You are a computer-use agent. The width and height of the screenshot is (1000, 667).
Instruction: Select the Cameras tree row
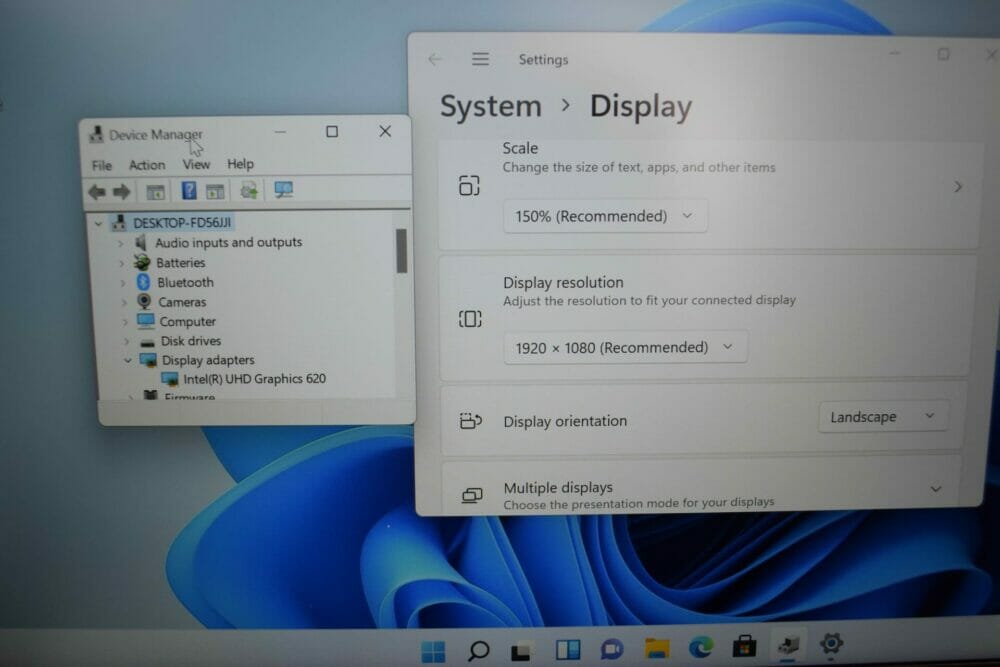(182, 302)
